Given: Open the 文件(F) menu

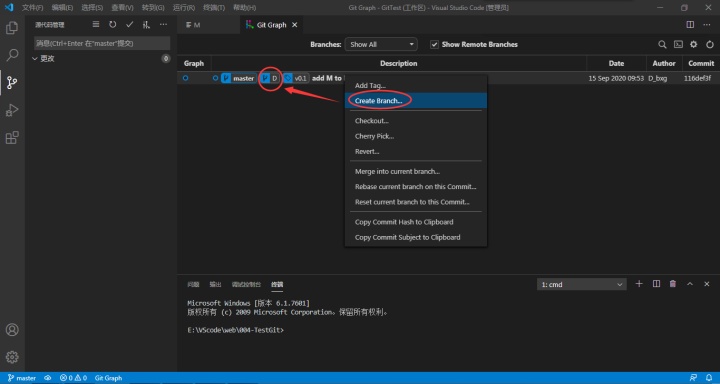Looking at the screenshot, I should (33, 8).
